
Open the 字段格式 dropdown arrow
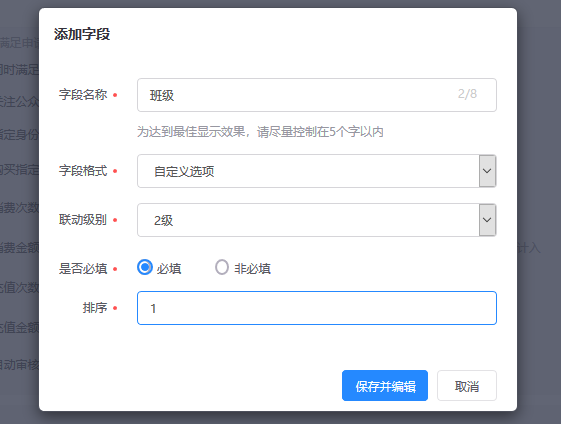[x=487, y=171]
